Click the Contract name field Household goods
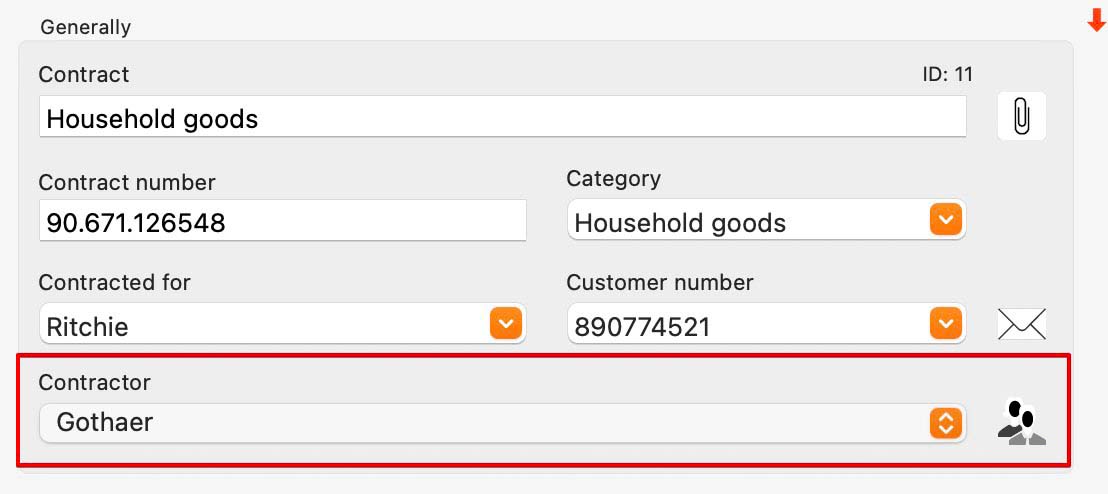Image resolution: width=1108 pixels, height=494 pixels. 502,117
